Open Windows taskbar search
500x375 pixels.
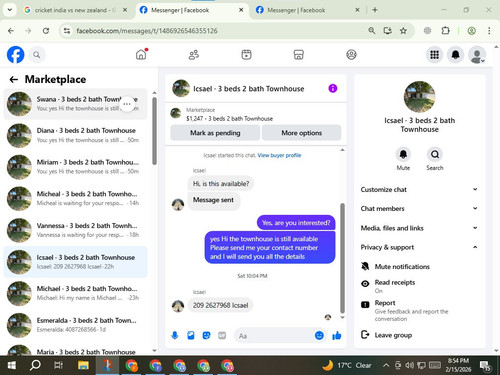point(35,365)
